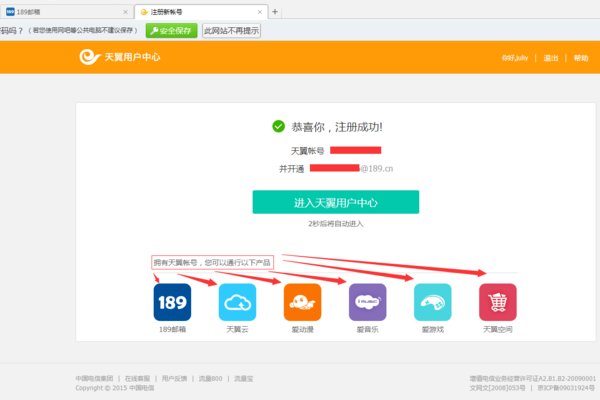Click the 爱音乐 label text
600x400 pixels.
click(367, 329)
